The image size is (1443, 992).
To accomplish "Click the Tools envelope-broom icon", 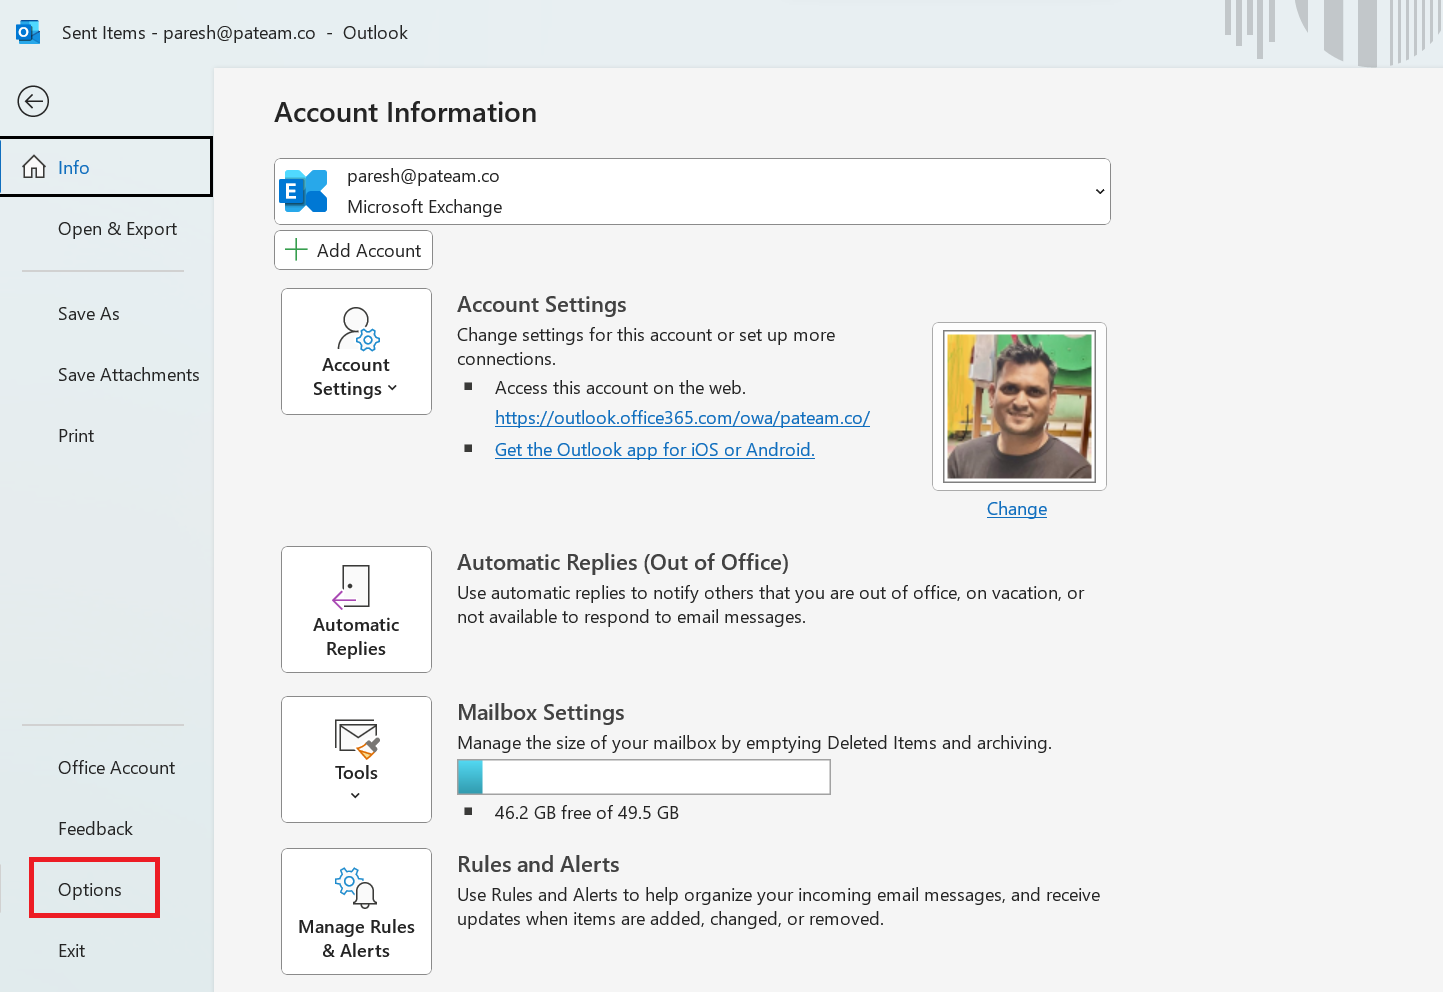I will (x=357, y=739).
